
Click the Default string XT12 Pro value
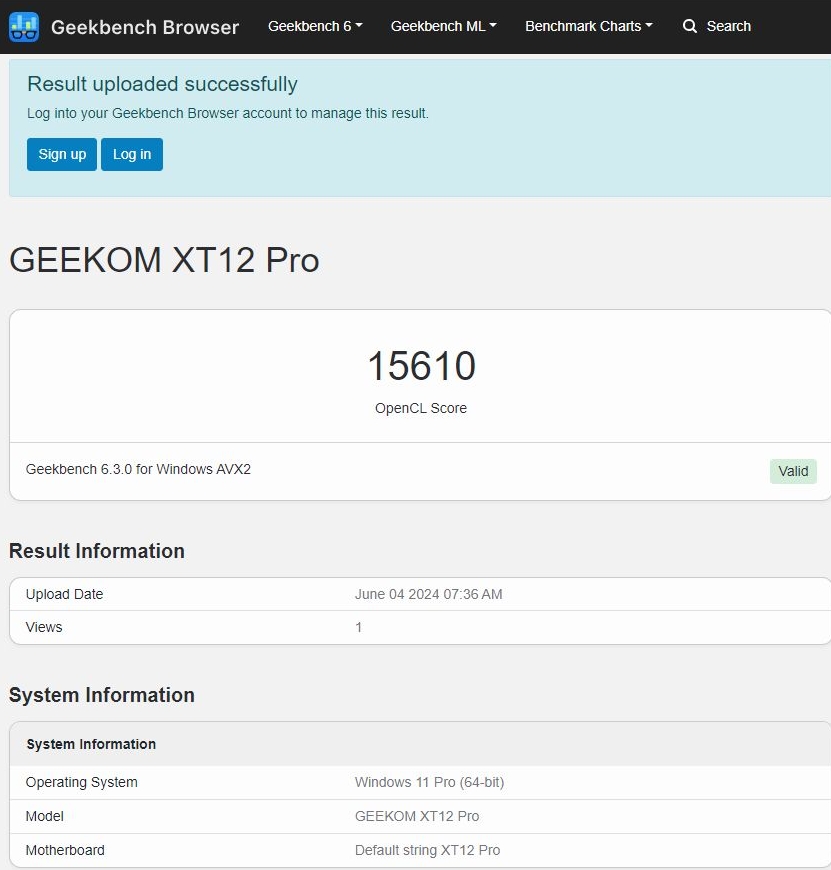point(427,850)
